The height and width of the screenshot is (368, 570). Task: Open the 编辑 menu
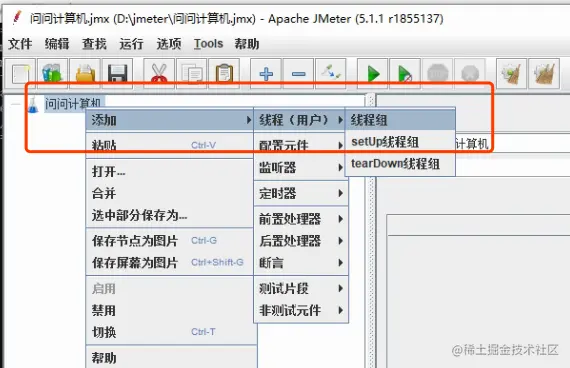(57, 44)
